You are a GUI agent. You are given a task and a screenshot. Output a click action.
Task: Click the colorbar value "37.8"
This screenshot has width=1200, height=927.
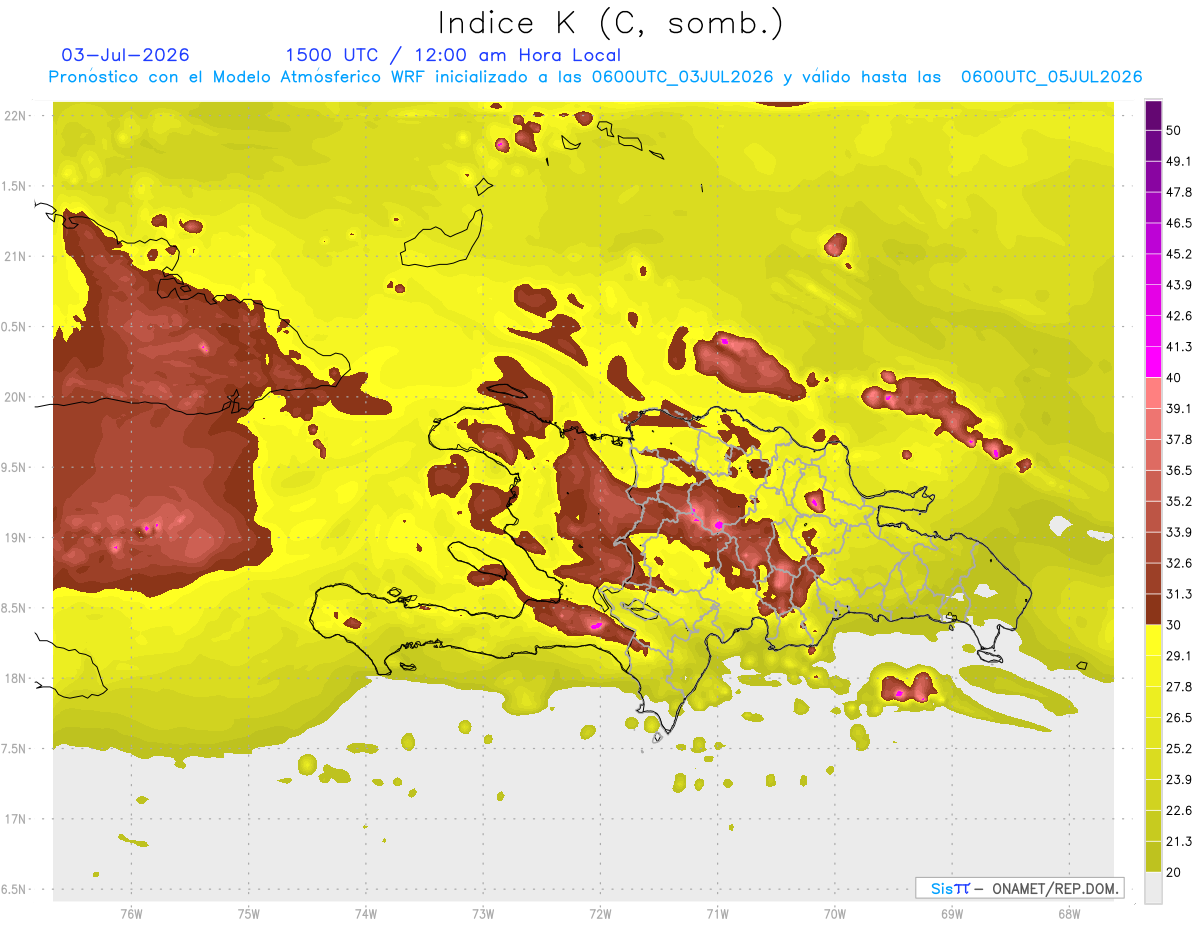pyautogui.click(x=1179, y=439)
